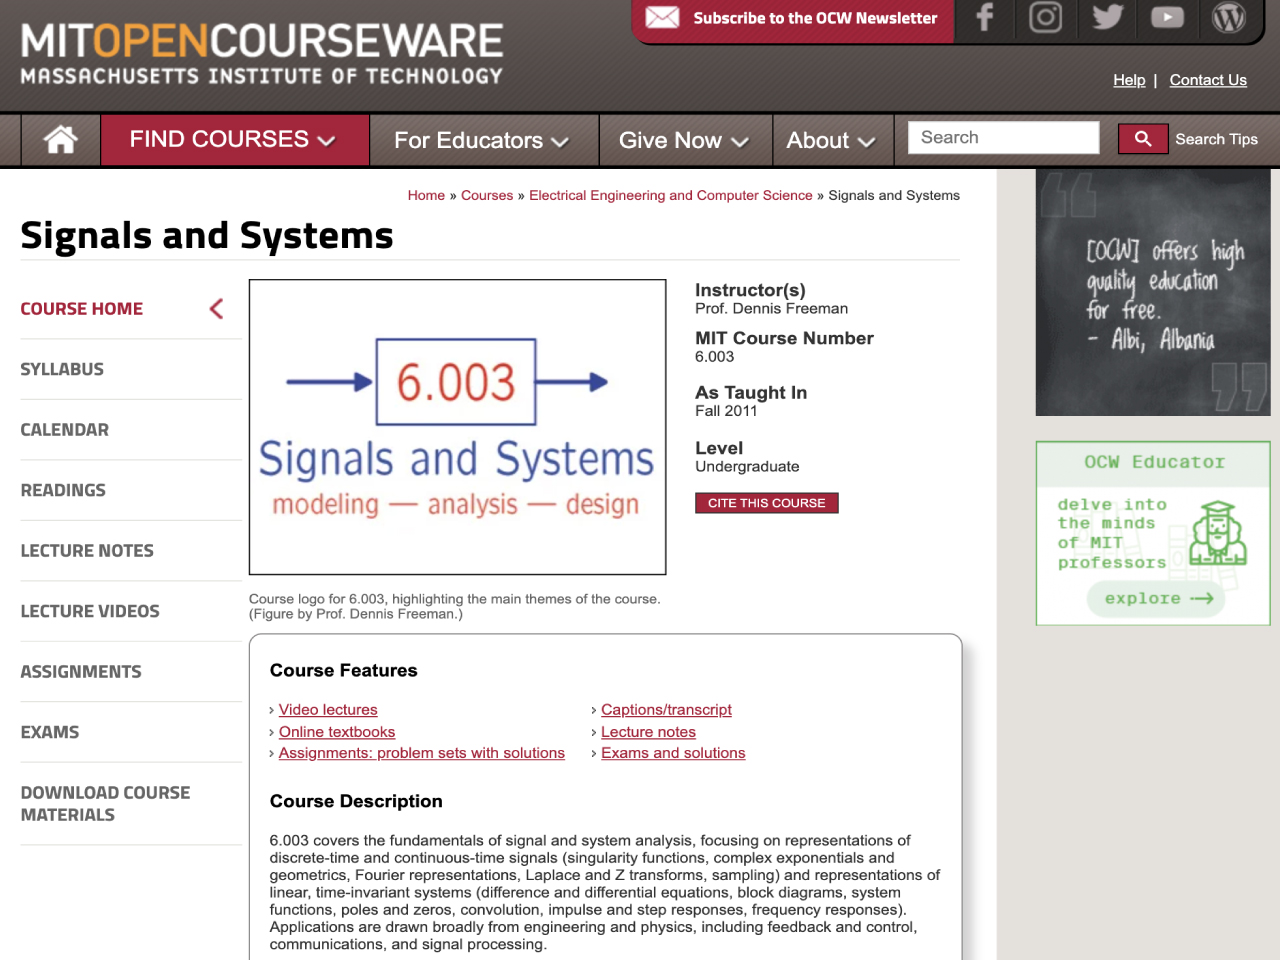Open the OCW Facebook page icon
The height and width of the screenshot is (960, 1280).
[985, 17]
